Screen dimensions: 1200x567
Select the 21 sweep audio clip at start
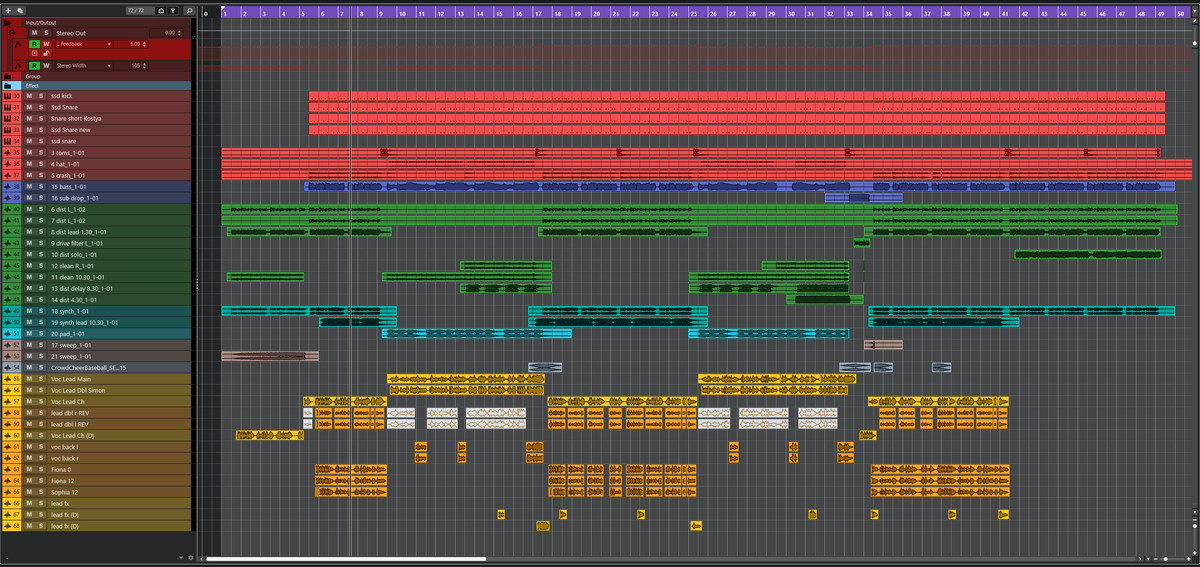coord(270,356)
